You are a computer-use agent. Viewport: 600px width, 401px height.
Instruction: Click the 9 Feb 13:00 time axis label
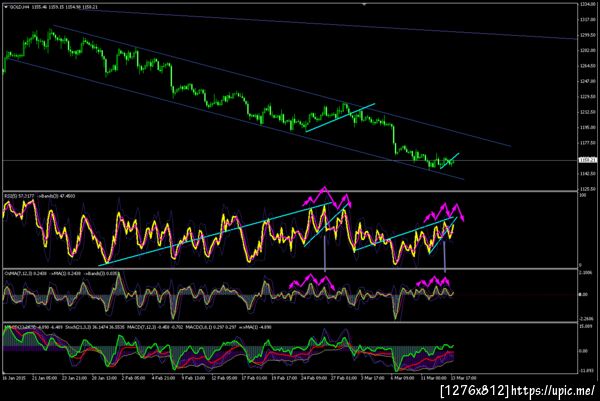pos(193,378)
